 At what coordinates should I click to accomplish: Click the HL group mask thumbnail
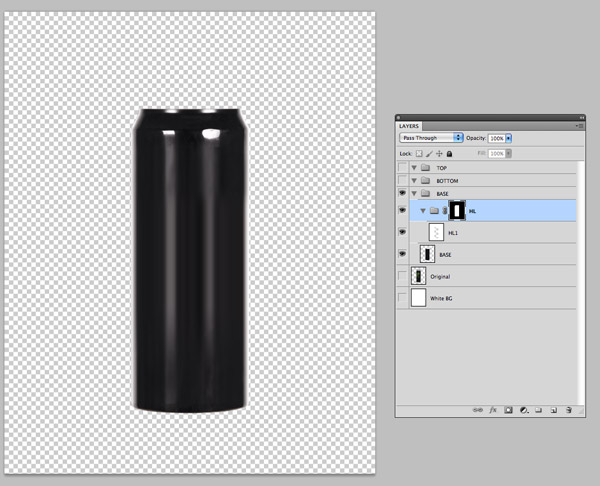point(457,210)
